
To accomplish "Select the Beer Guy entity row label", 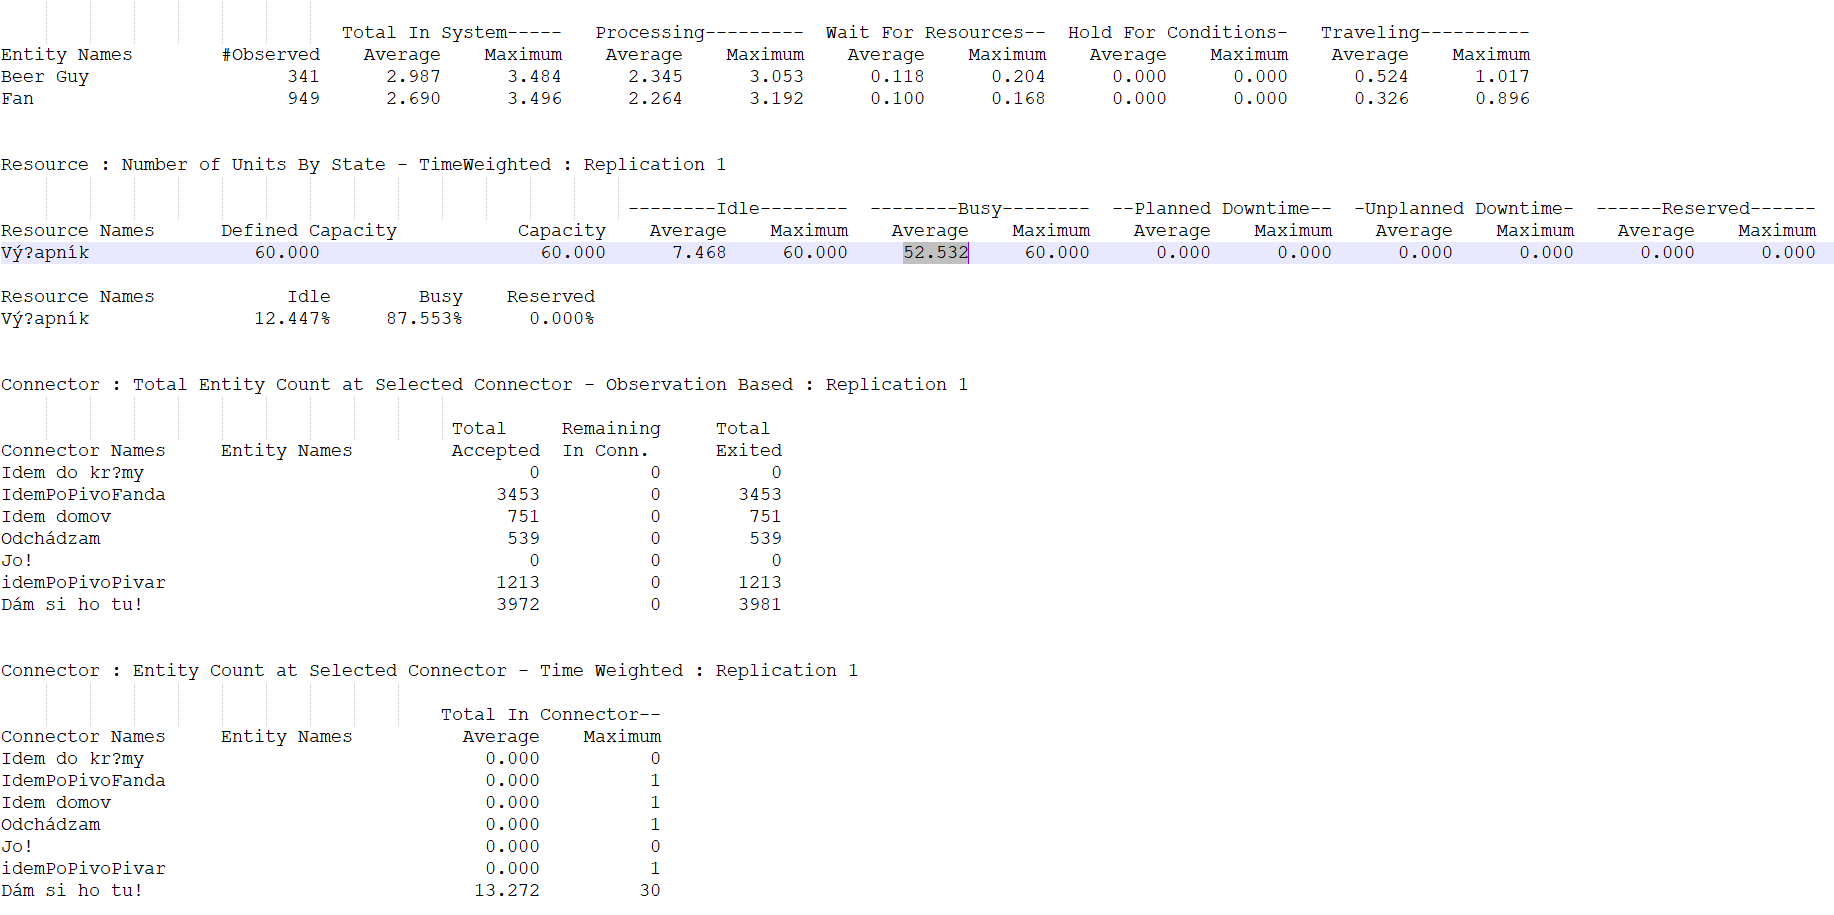I will click(x=45, y=77).
